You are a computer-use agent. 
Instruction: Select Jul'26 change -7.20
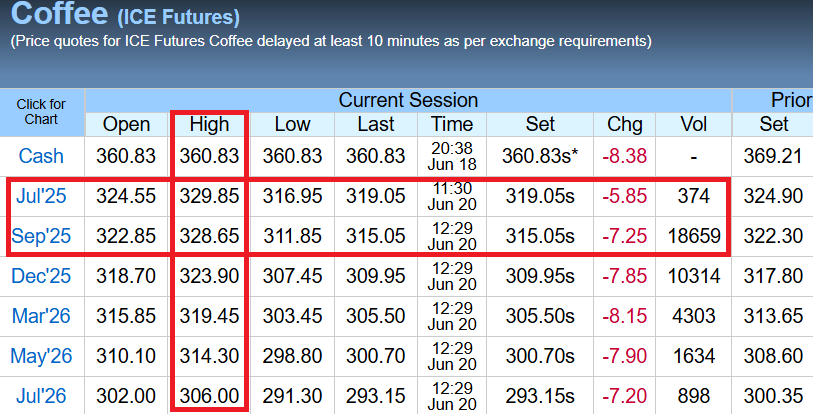[624, 396]
